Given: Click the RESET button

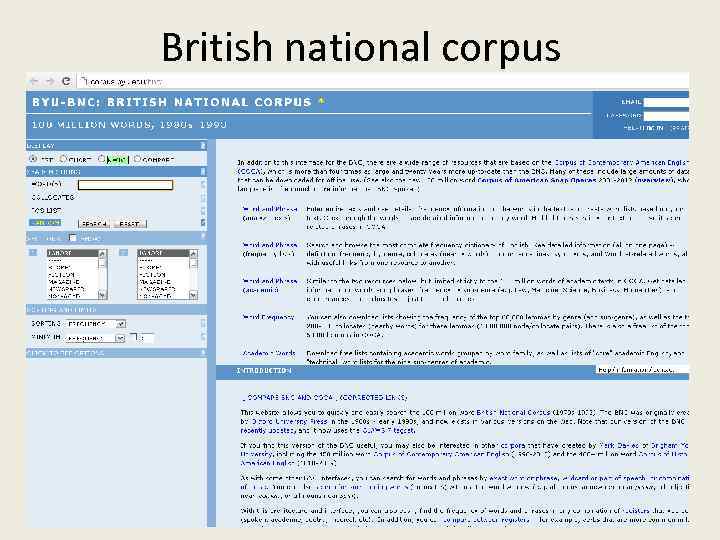Looking at the screenshot, I should pos(129,224).
